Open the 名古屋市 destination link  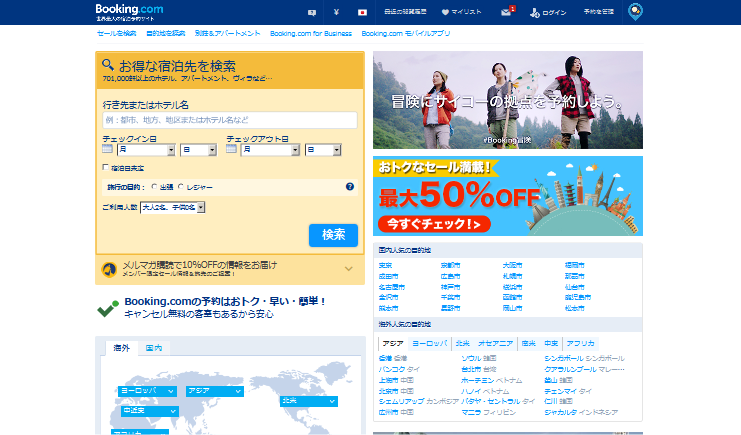pos(392,287)
